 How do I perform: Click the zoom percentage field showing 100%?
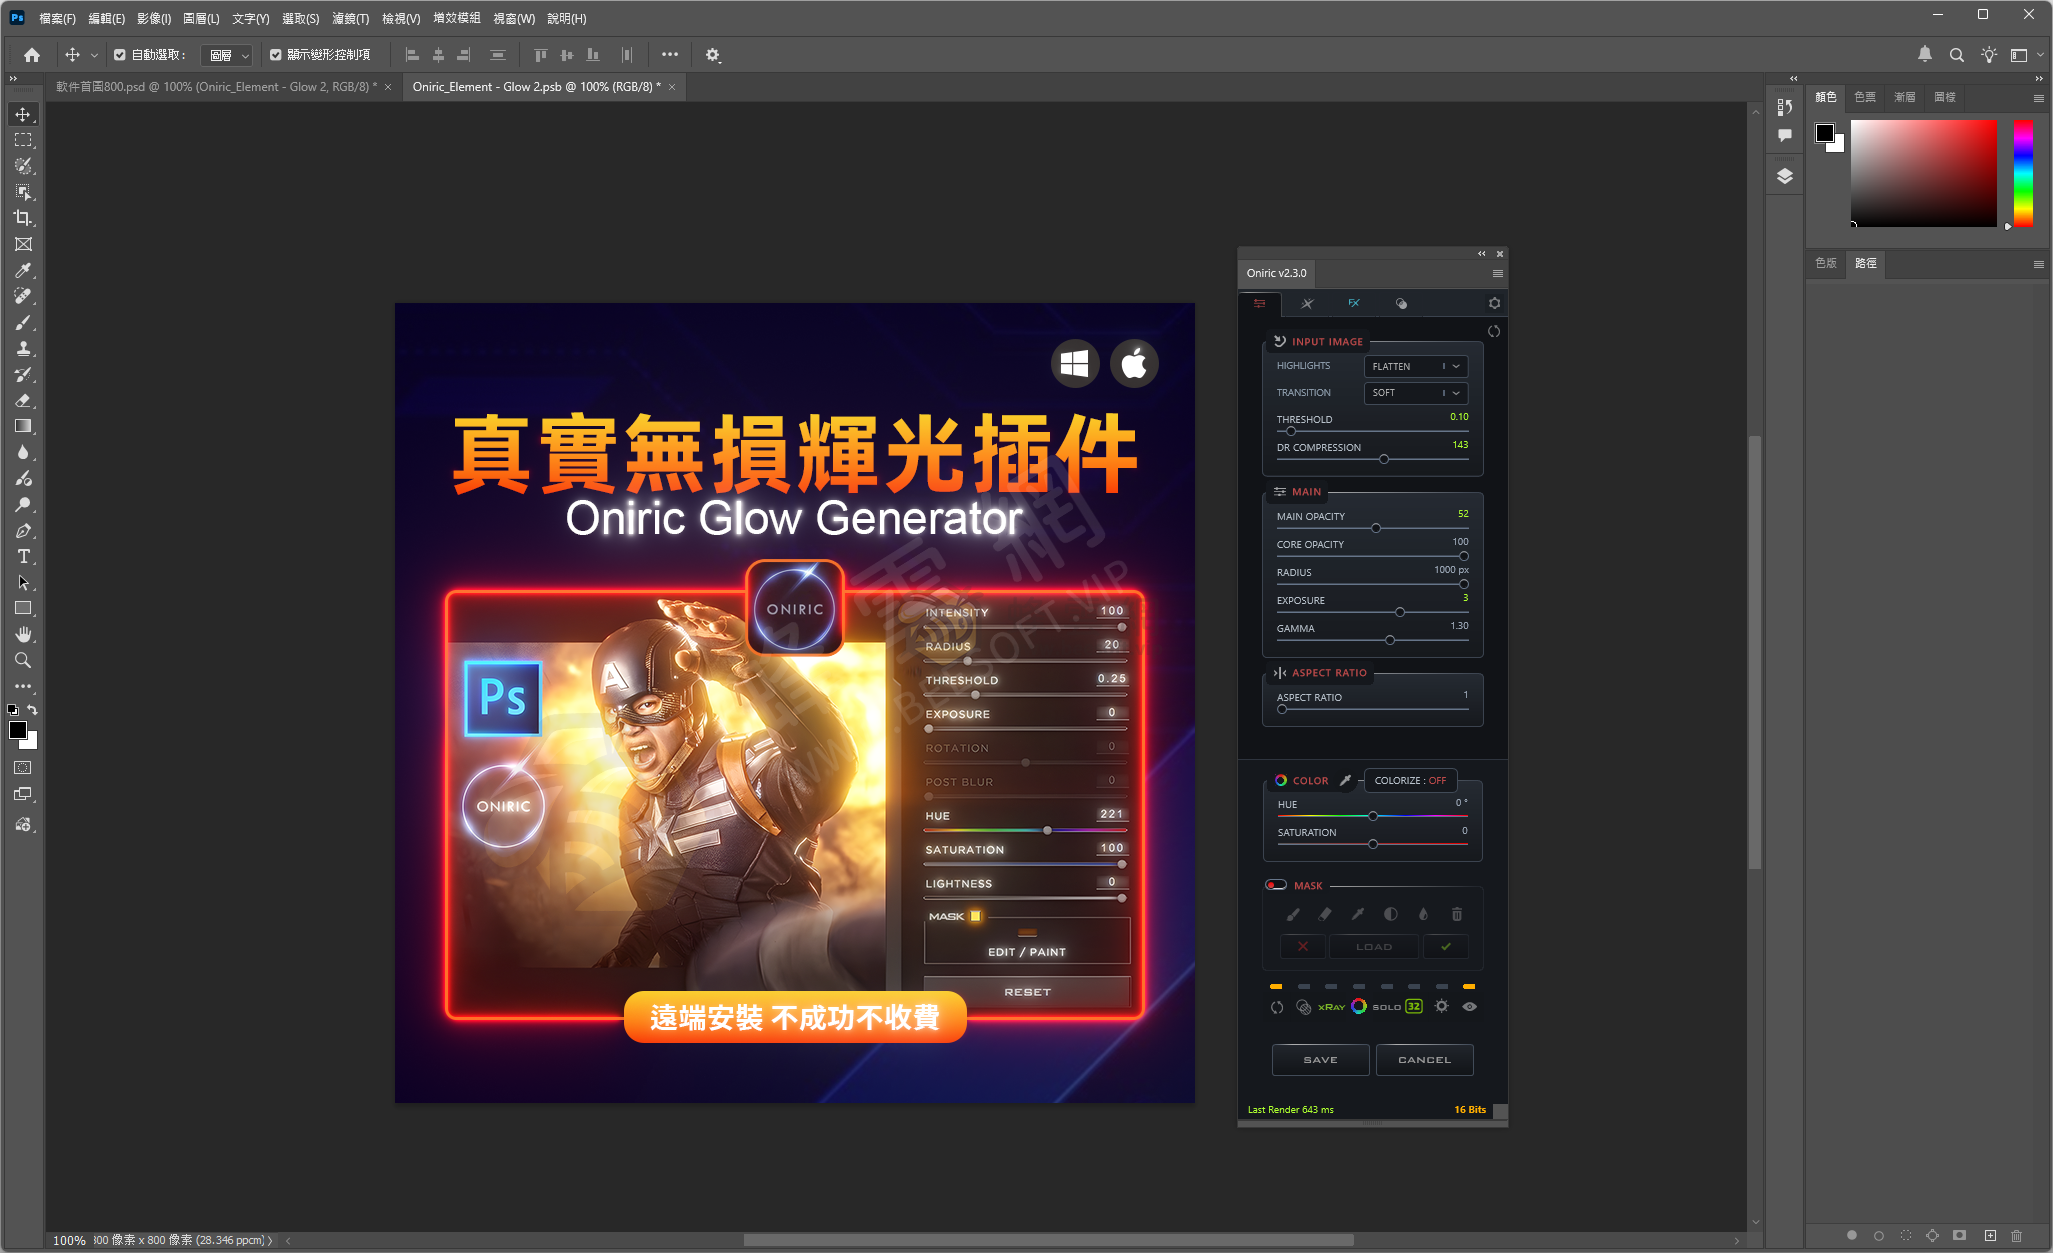[69, 1240]
